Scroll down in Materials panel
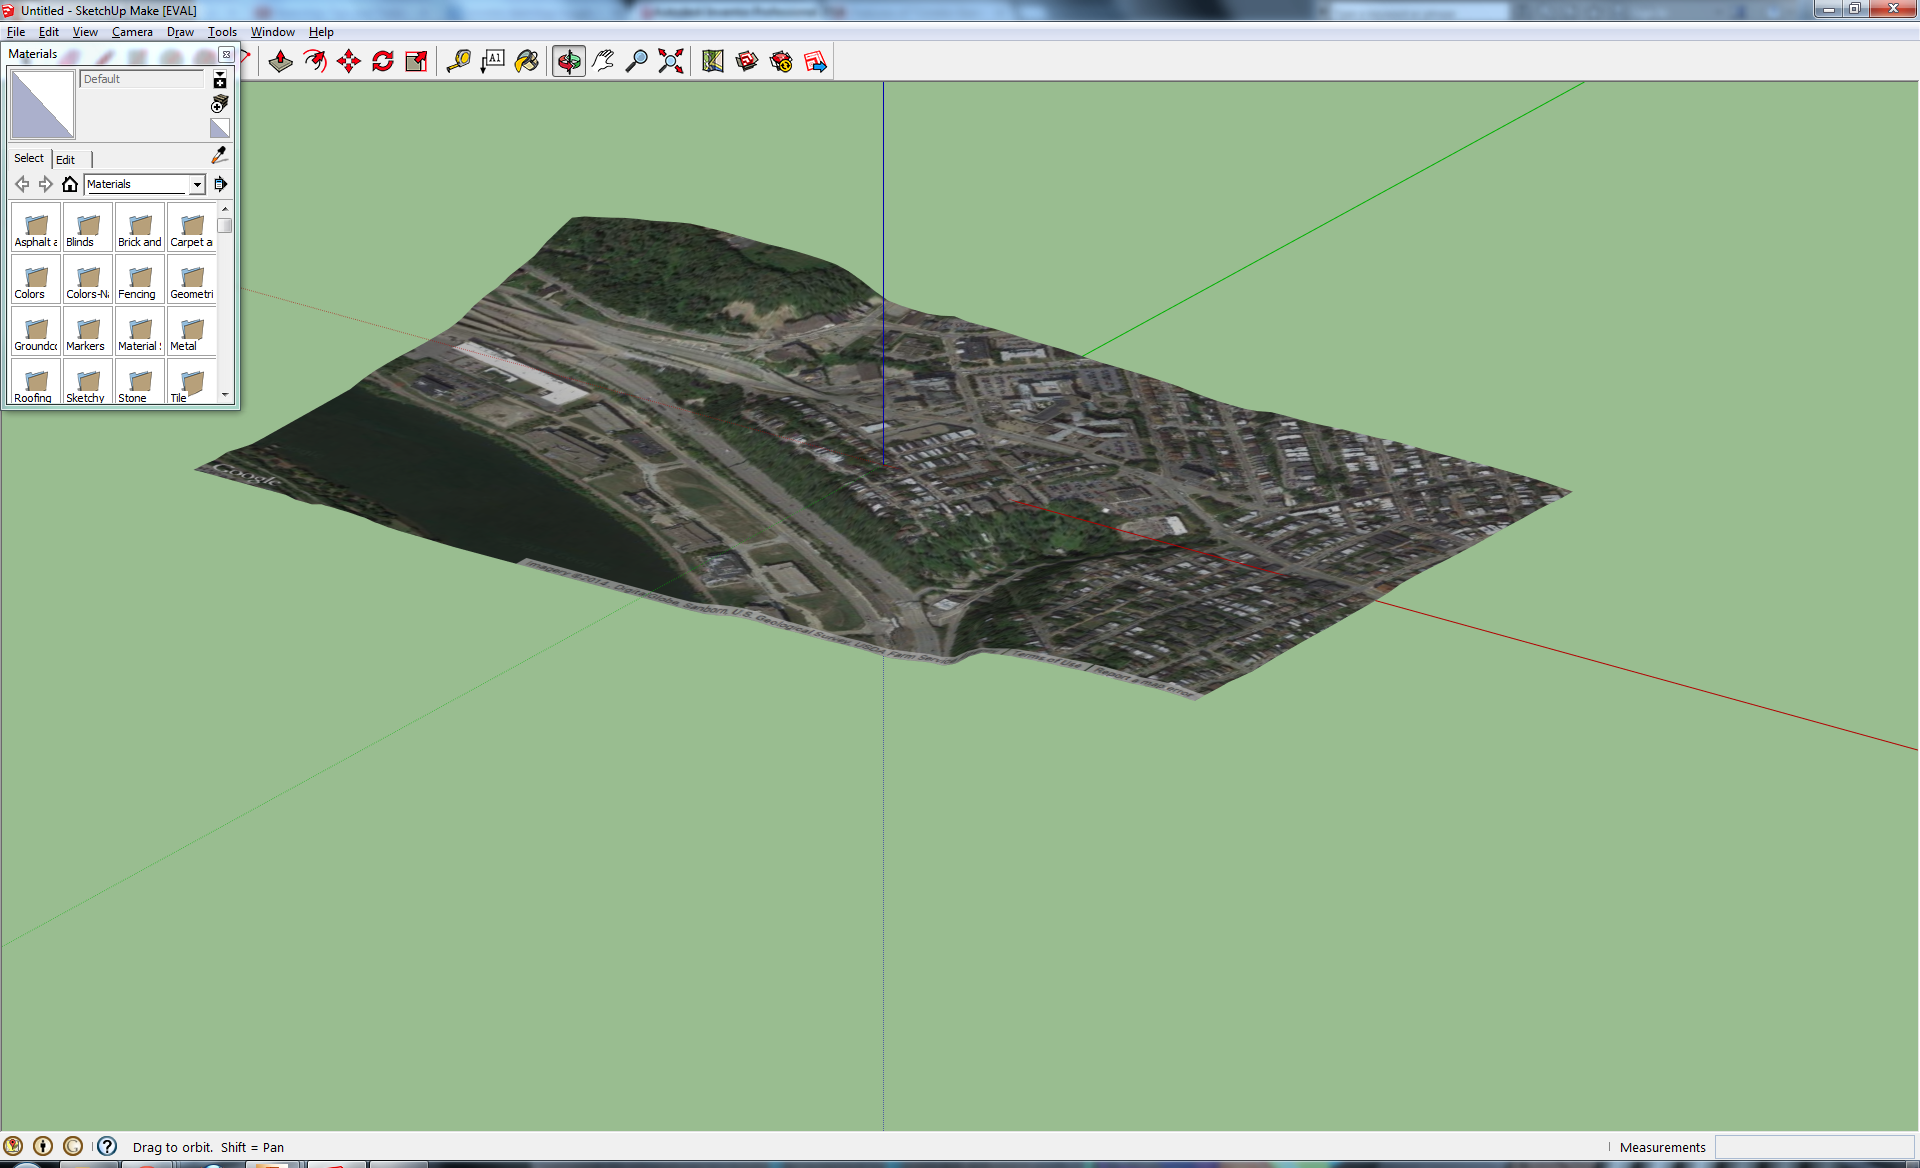Viewport: 1920px width, 1168px height. [225, 402]
